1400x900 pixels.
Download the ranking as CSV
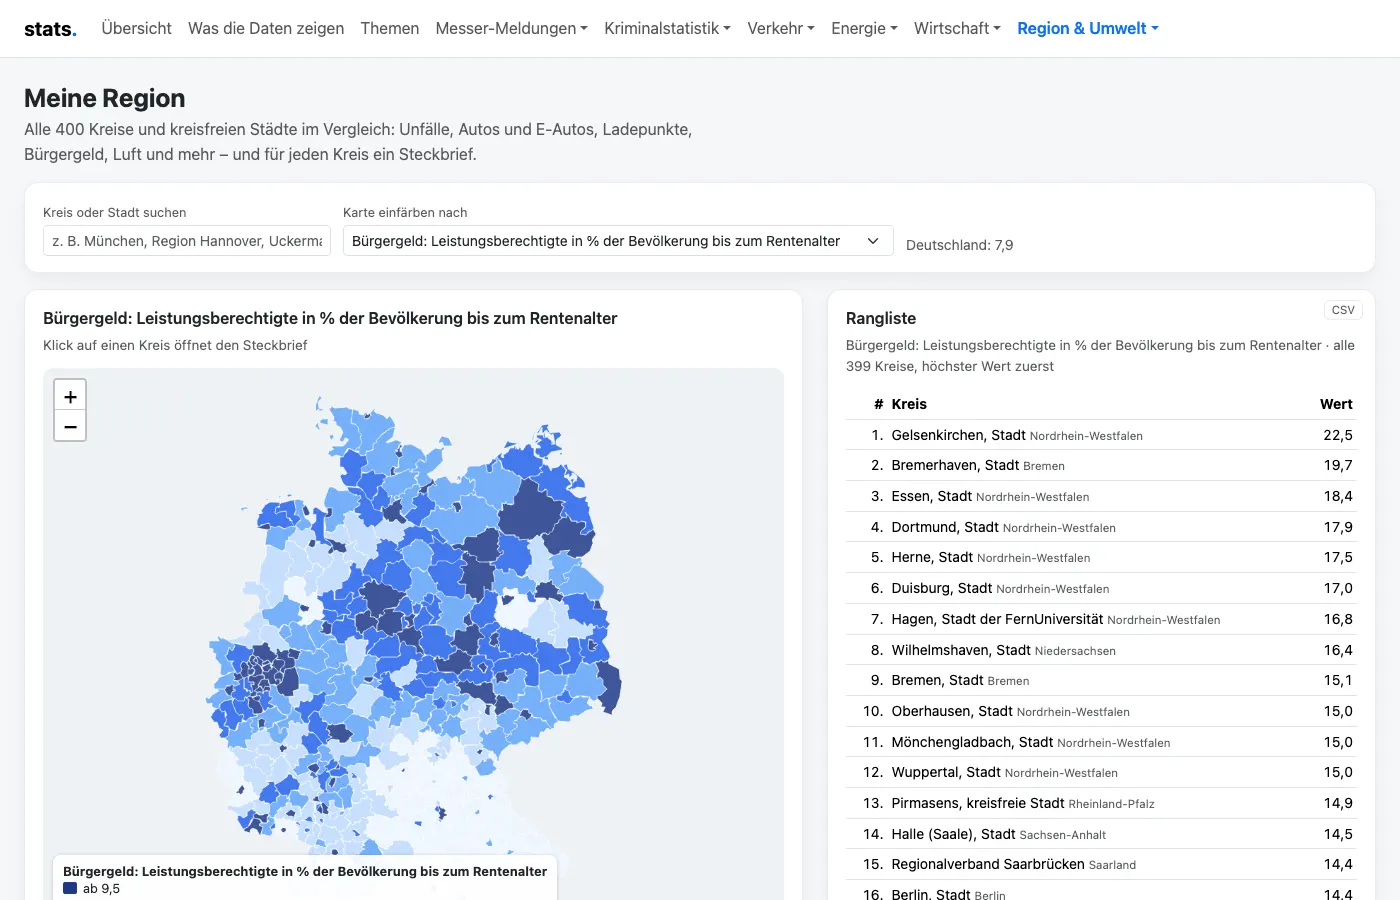click(x=1343, y=310)
